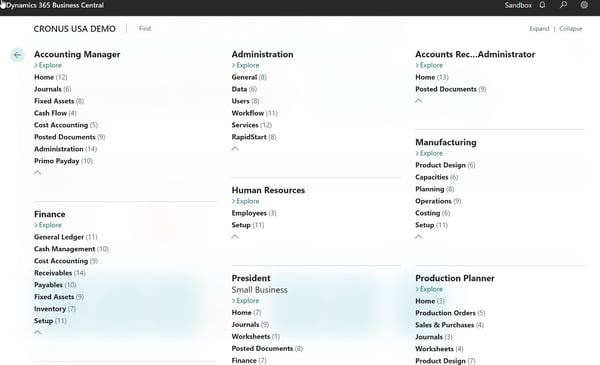Click Explore under Production Planner
This screenshot has height=365, width=600.
pos(429,289)
